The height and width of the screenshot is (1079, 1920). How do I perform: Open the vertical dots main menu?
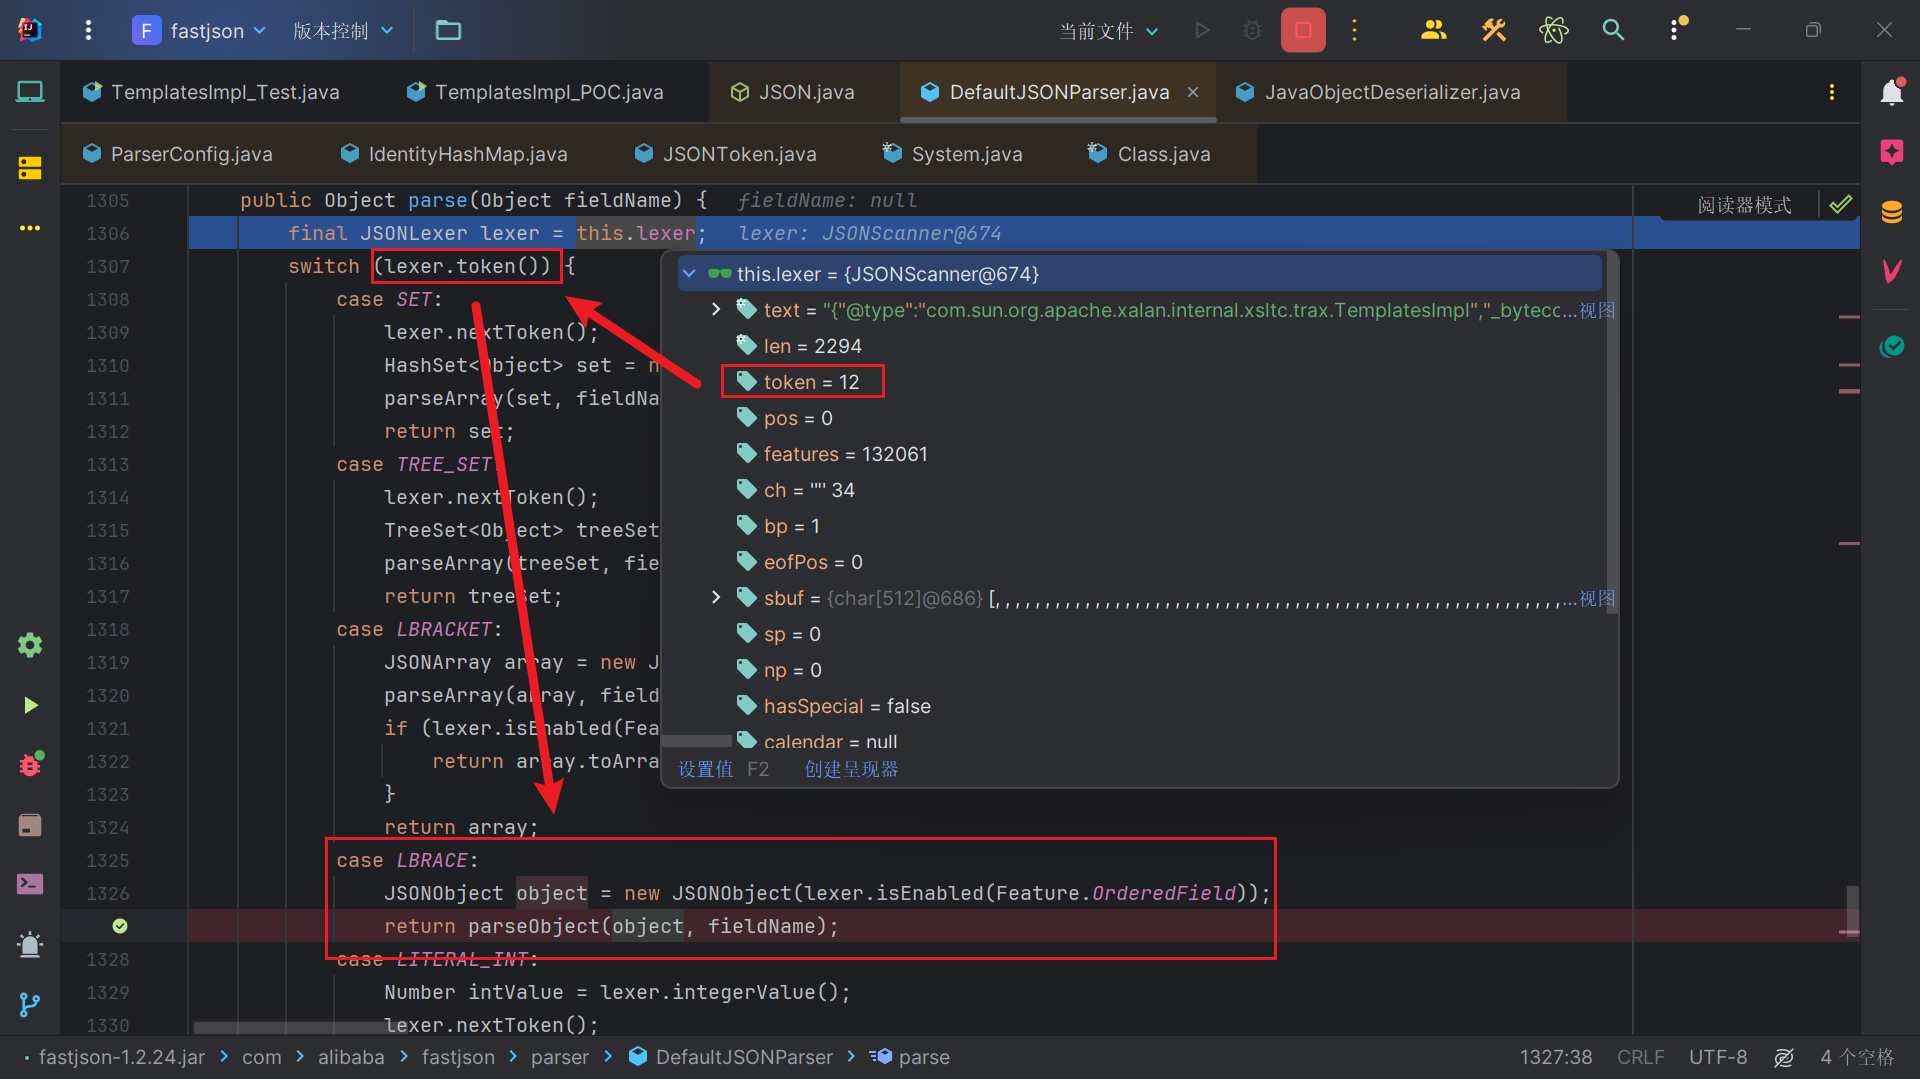88,30
